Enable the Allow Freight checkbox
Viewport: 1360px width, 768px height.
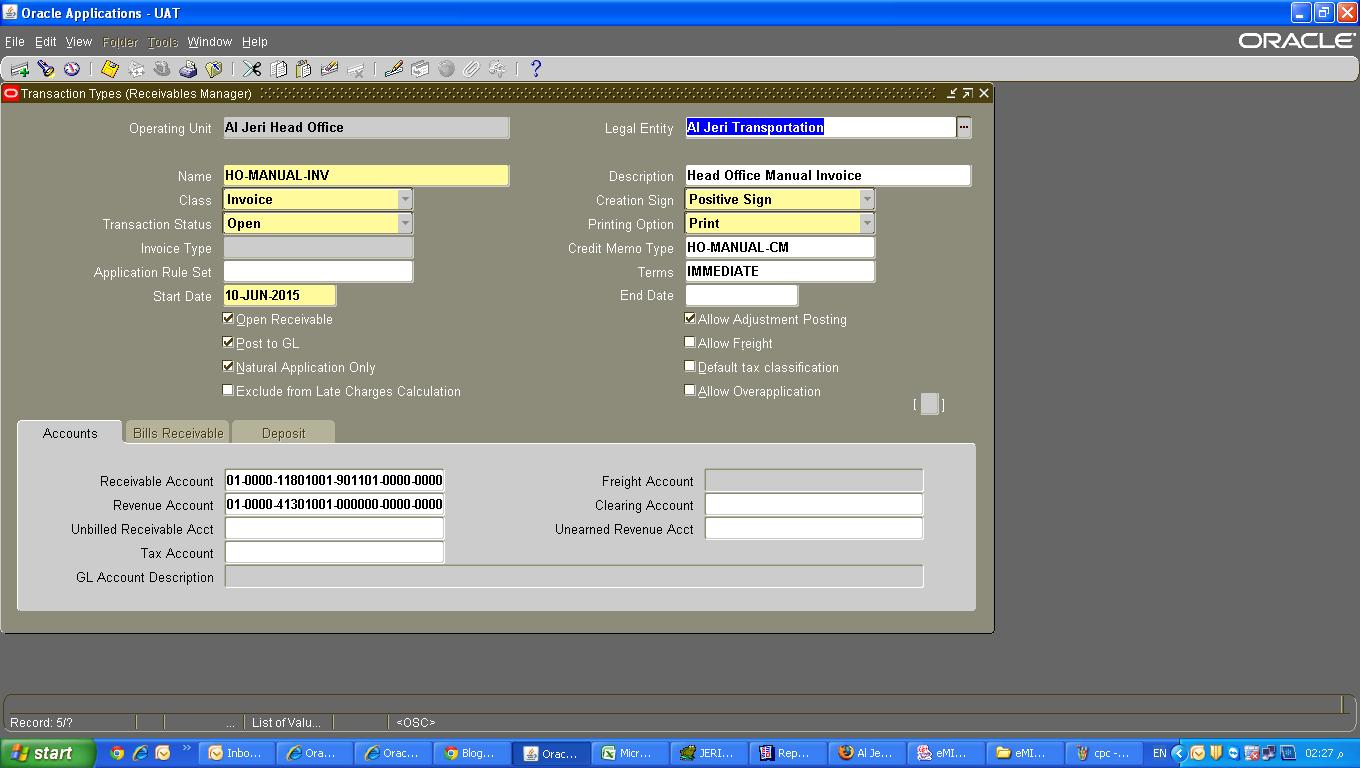pos(690,342)
